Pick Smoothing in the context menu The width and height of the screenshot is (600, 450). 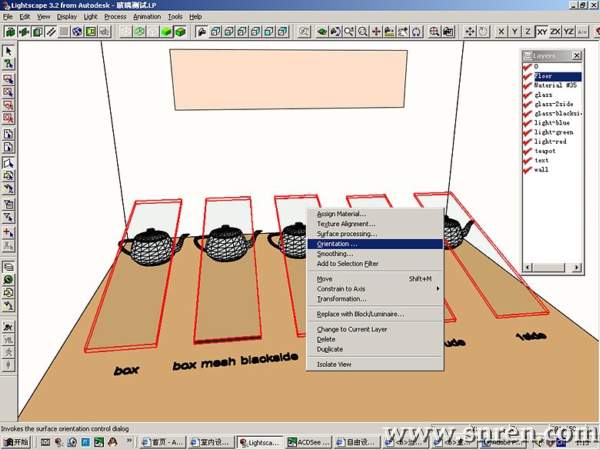(375, 254)
